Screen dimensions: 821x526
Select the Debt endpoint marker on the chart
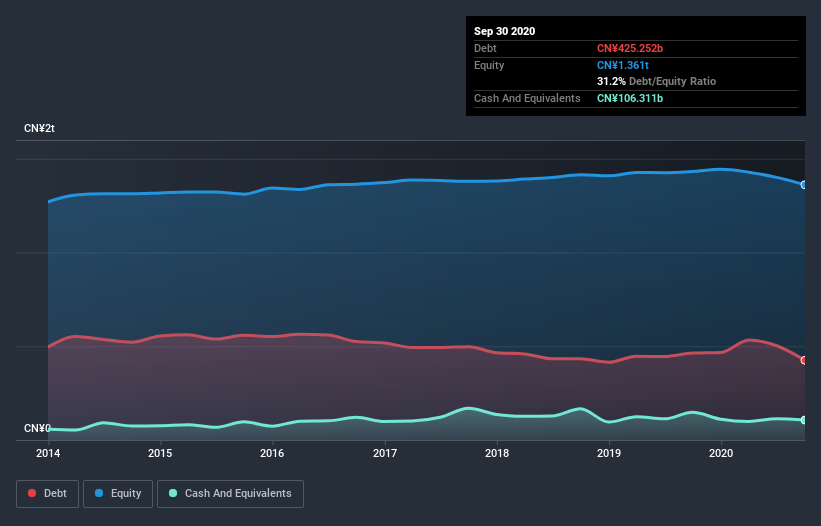tap(804, 360)
